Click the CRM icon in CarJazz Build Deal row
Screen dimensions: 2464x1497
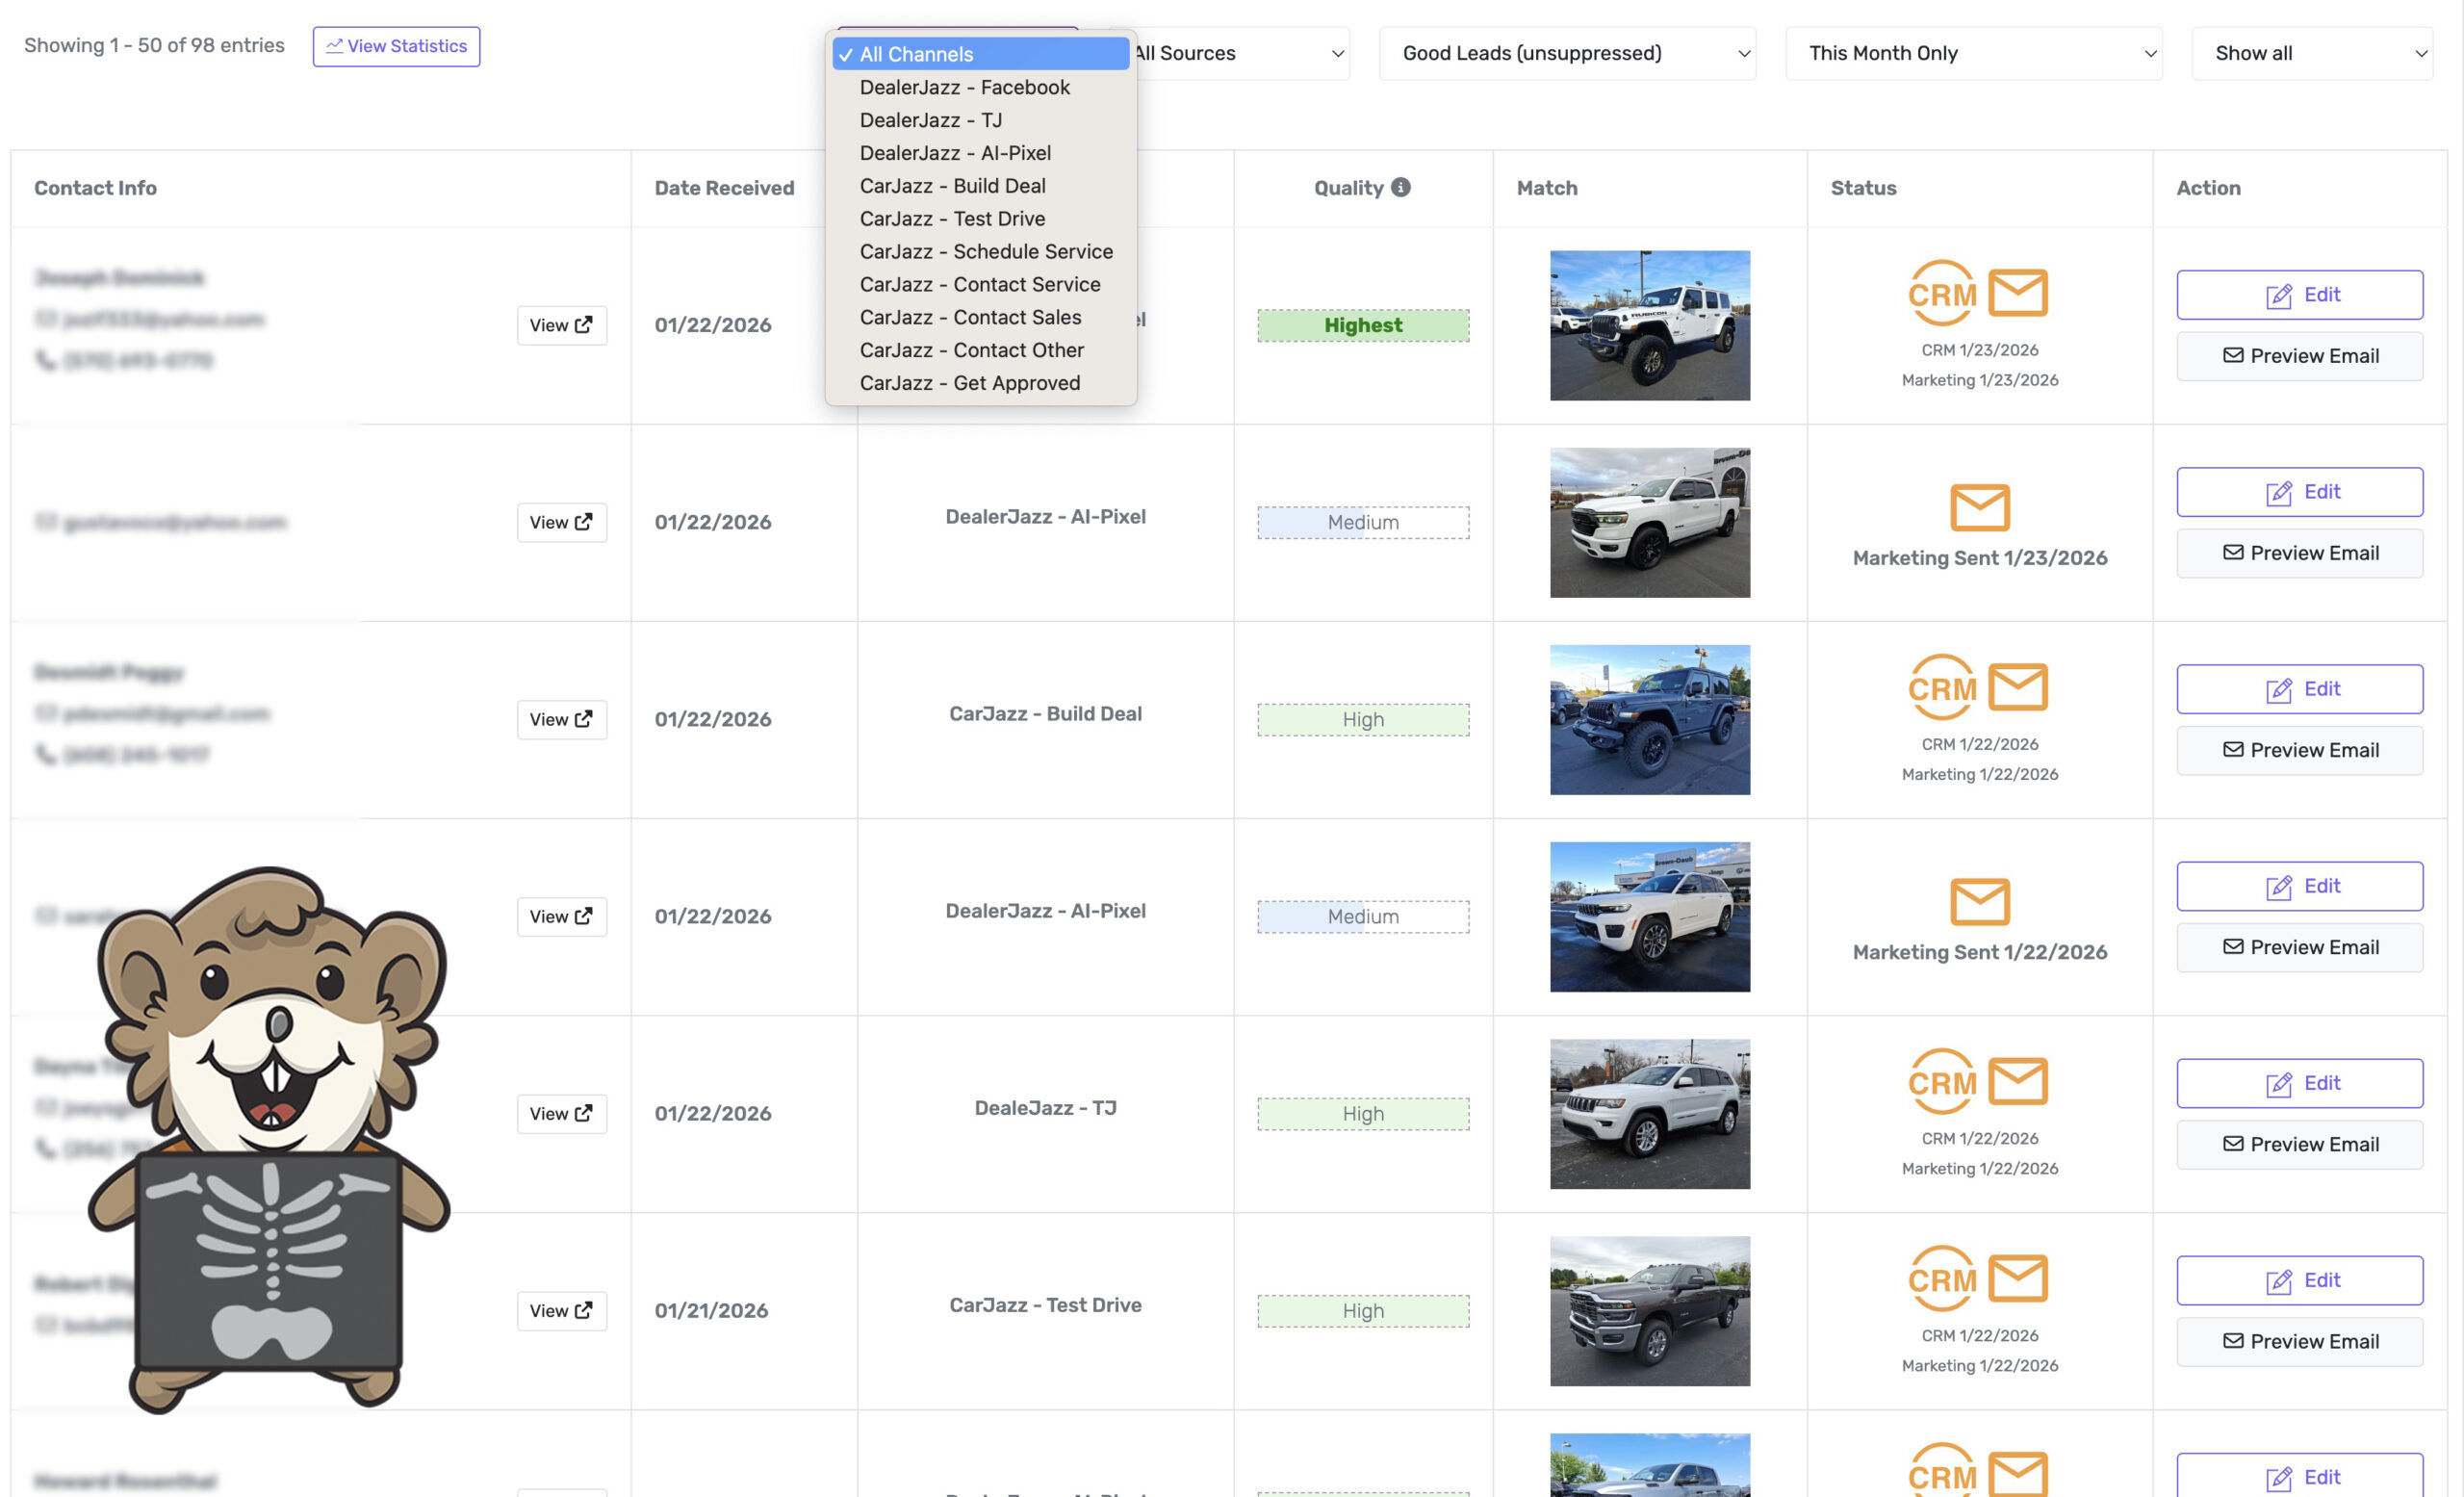point(1941,687)
